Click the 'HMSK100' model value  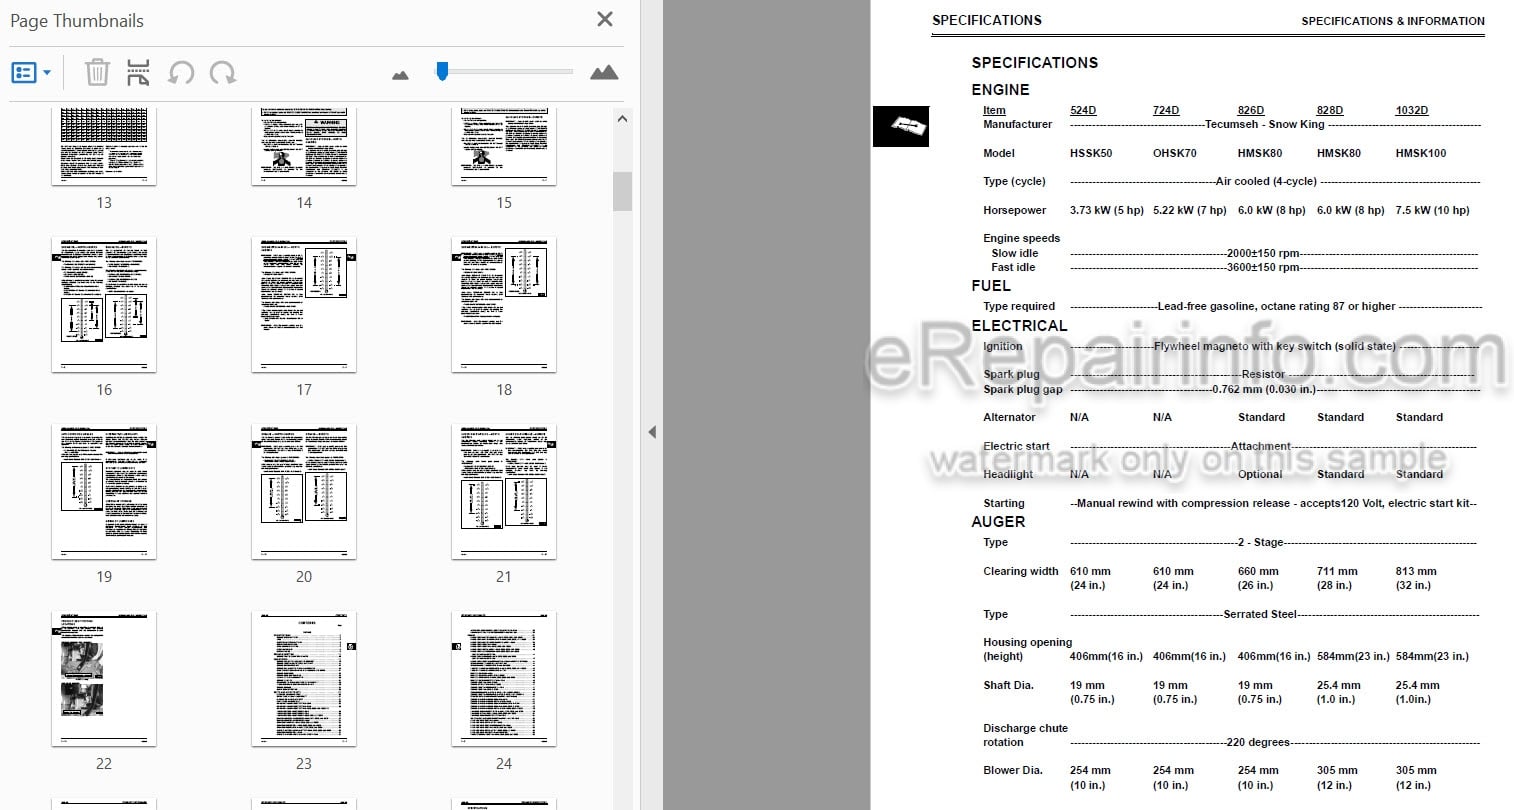tap(1421, 153)
